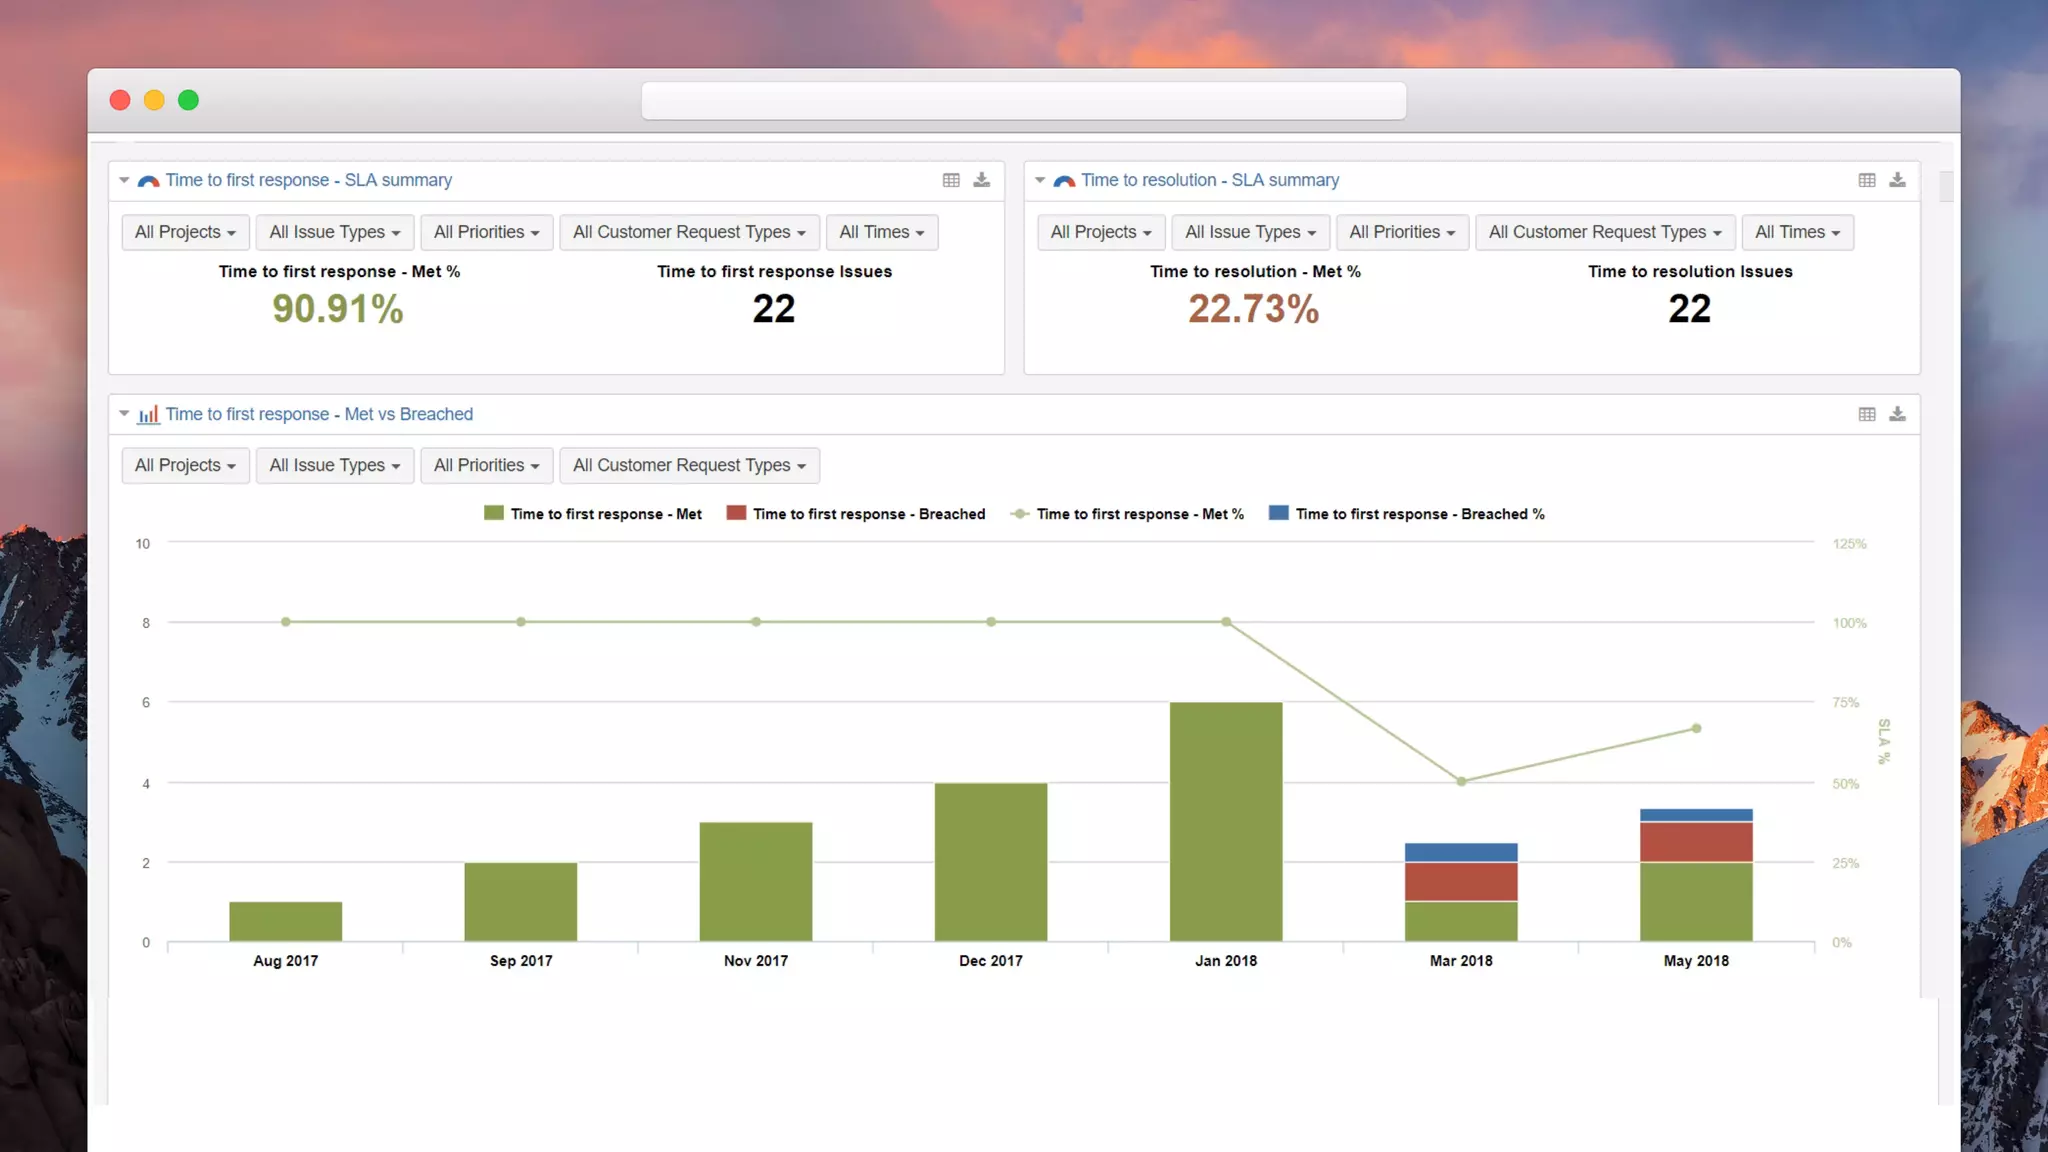The height and width of the screenshot is (1152, 2048).
Task: Click the bar chart icon beside Met vs Breached
Action: [148, 414]
